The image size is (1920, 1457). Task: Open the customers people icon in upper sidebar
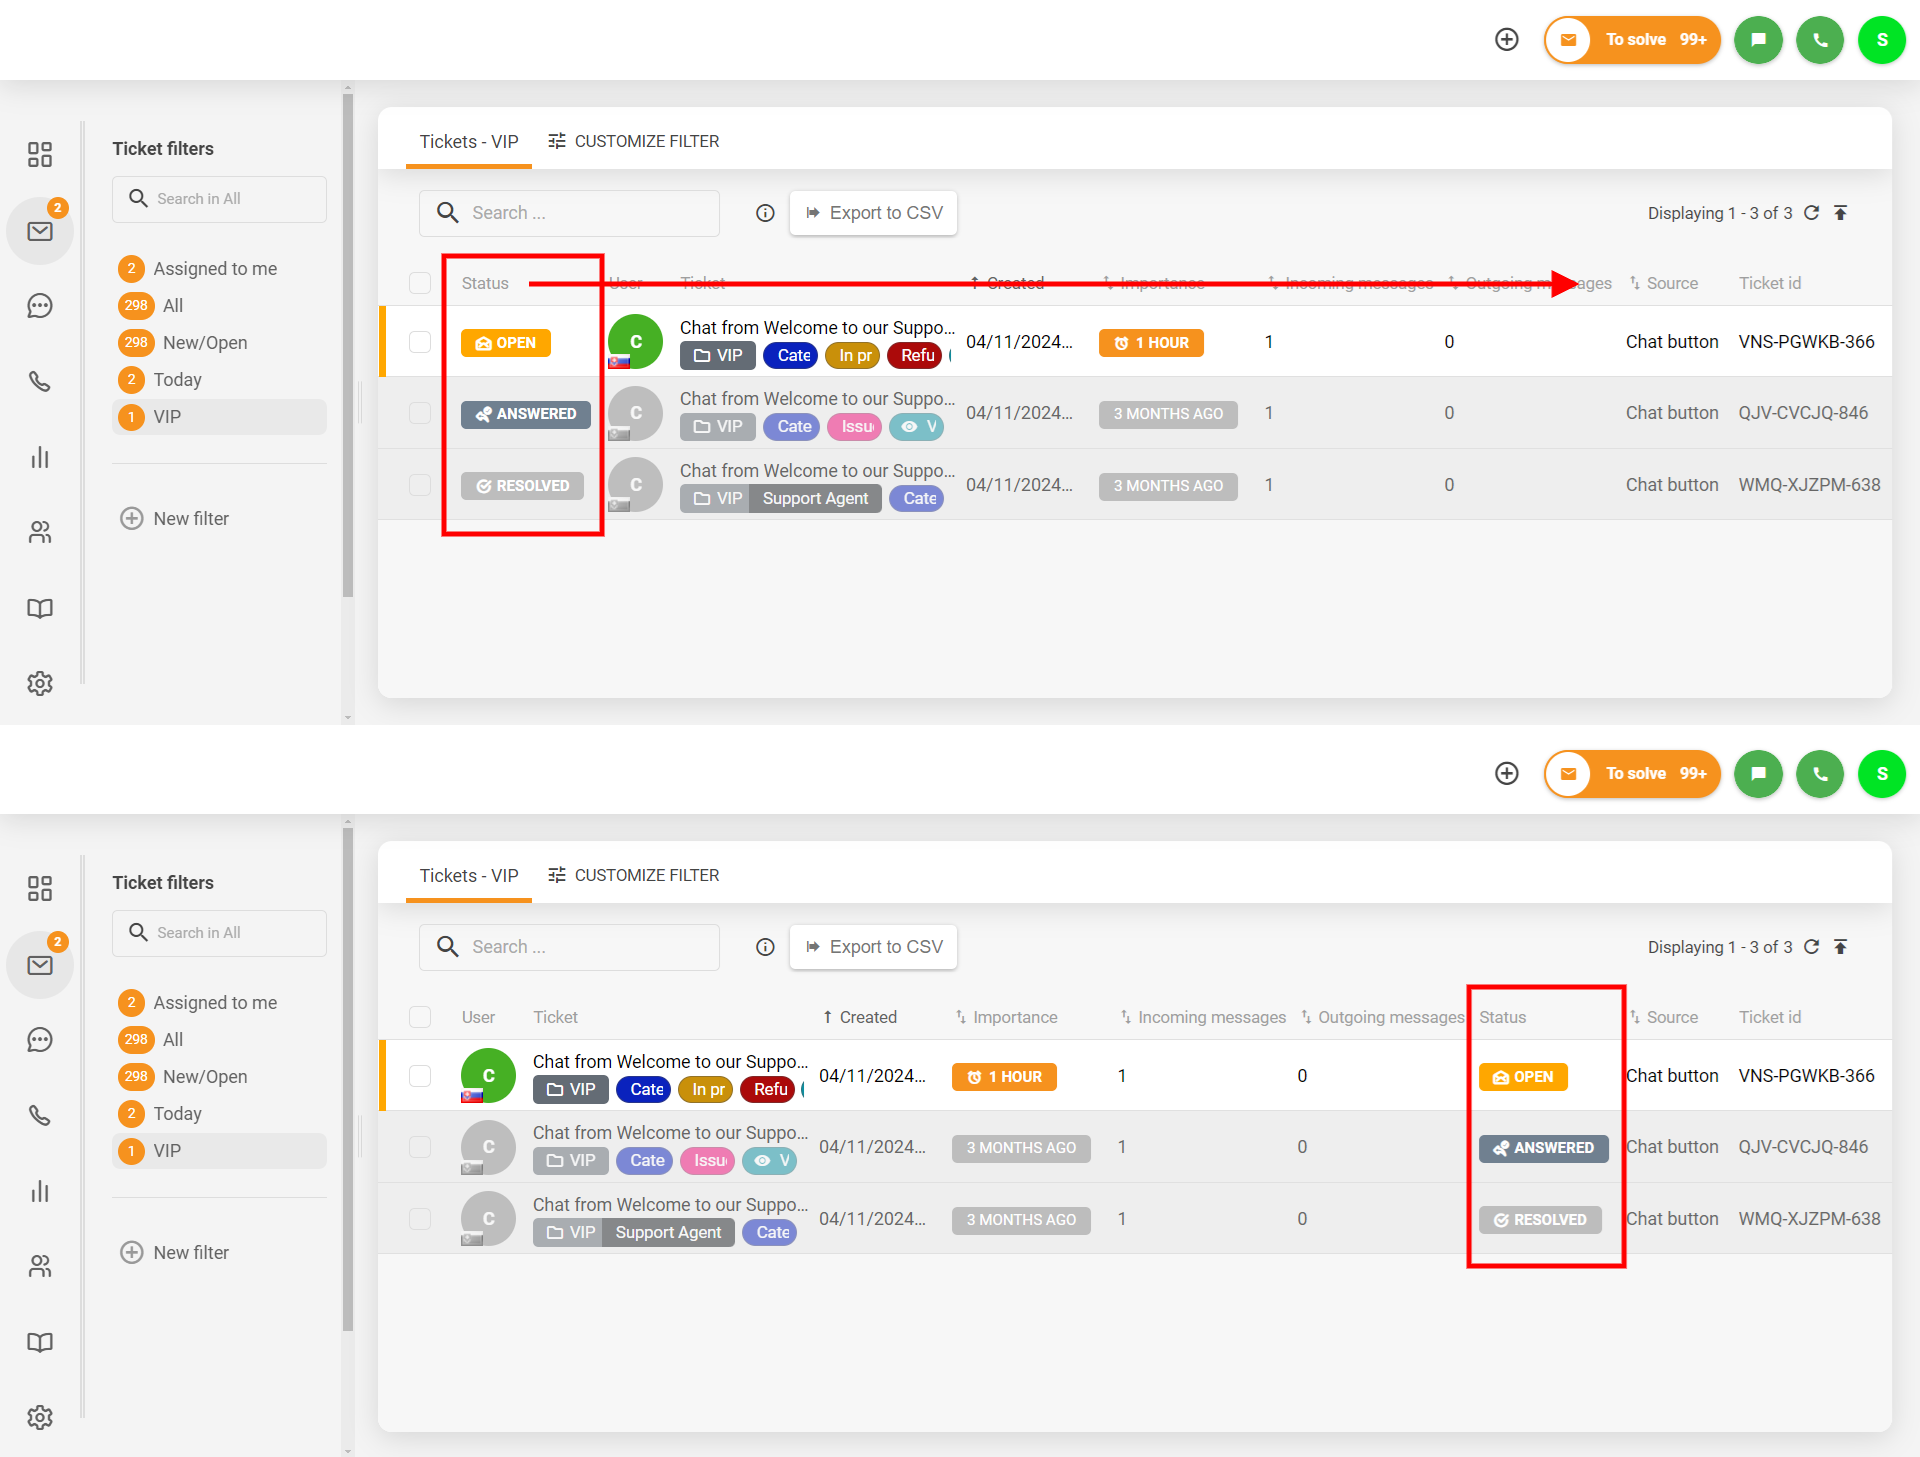tap(40, 532)
